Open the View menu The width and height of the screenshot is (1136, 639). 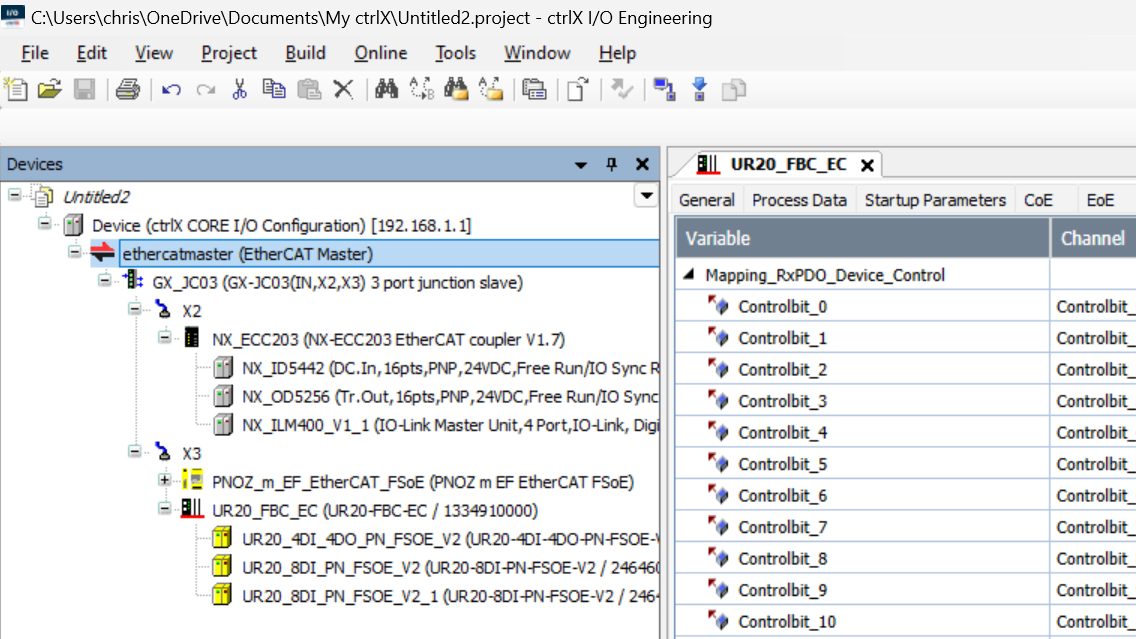[154, 53]
